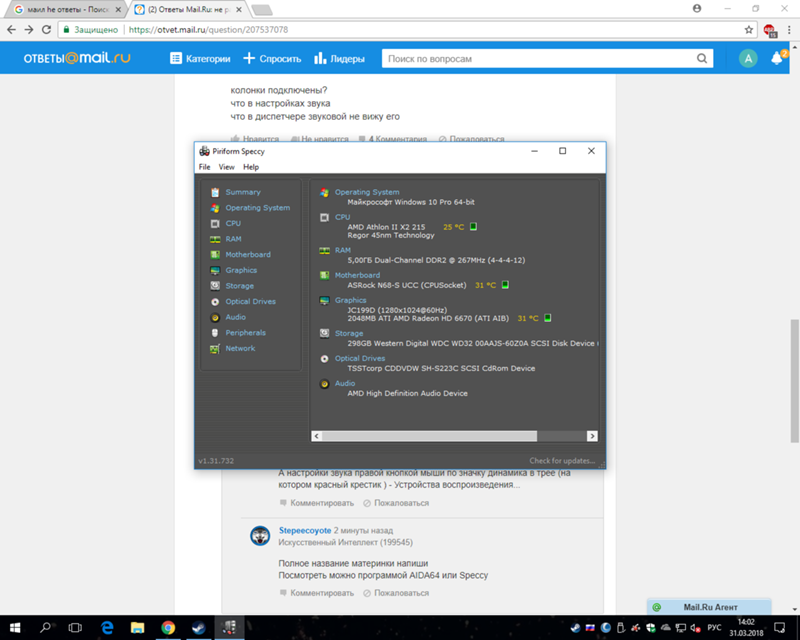Click the motherboard 31 °C temperature indicator
The image size is (800, 640).
(505, 285)
